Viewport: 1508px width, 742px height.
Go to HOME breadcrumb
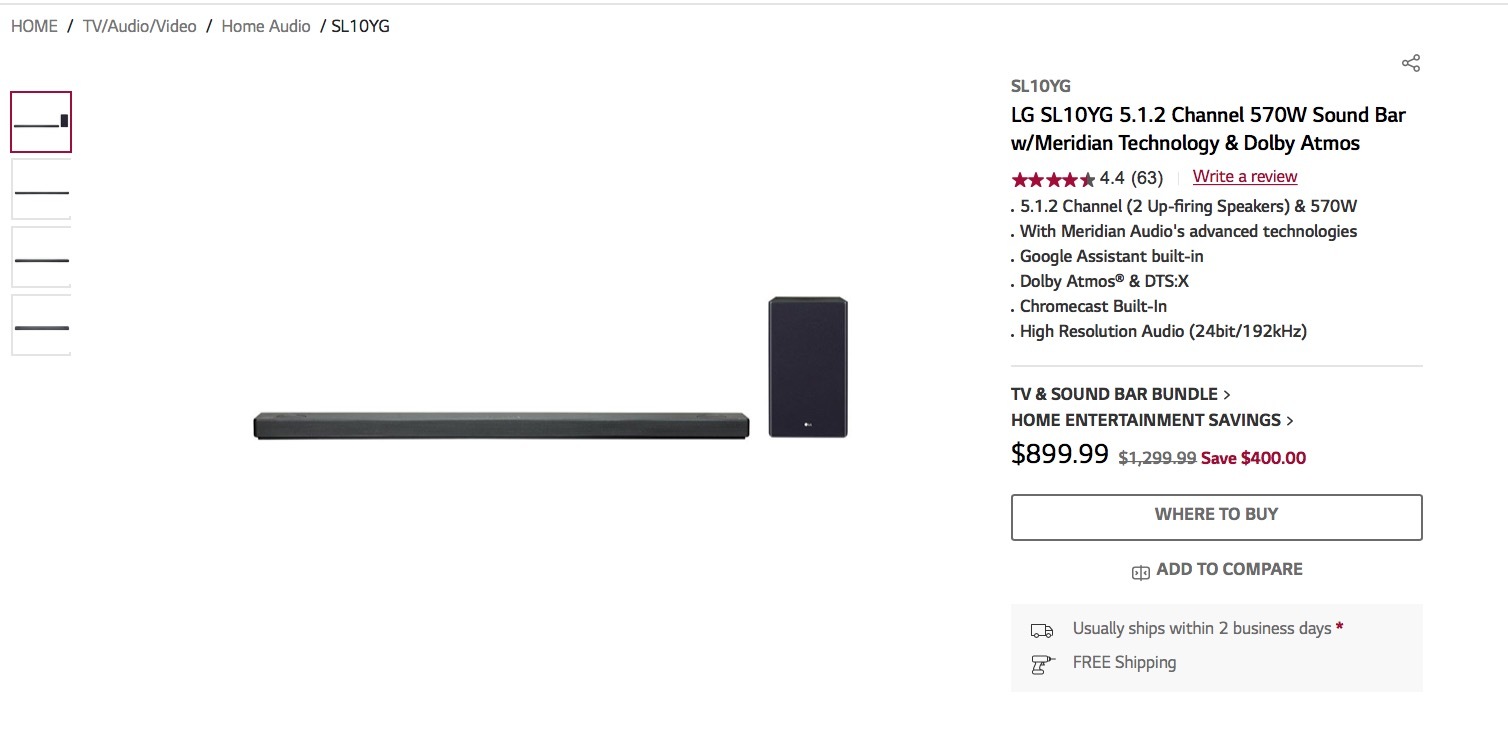click(x=34, y=26)
